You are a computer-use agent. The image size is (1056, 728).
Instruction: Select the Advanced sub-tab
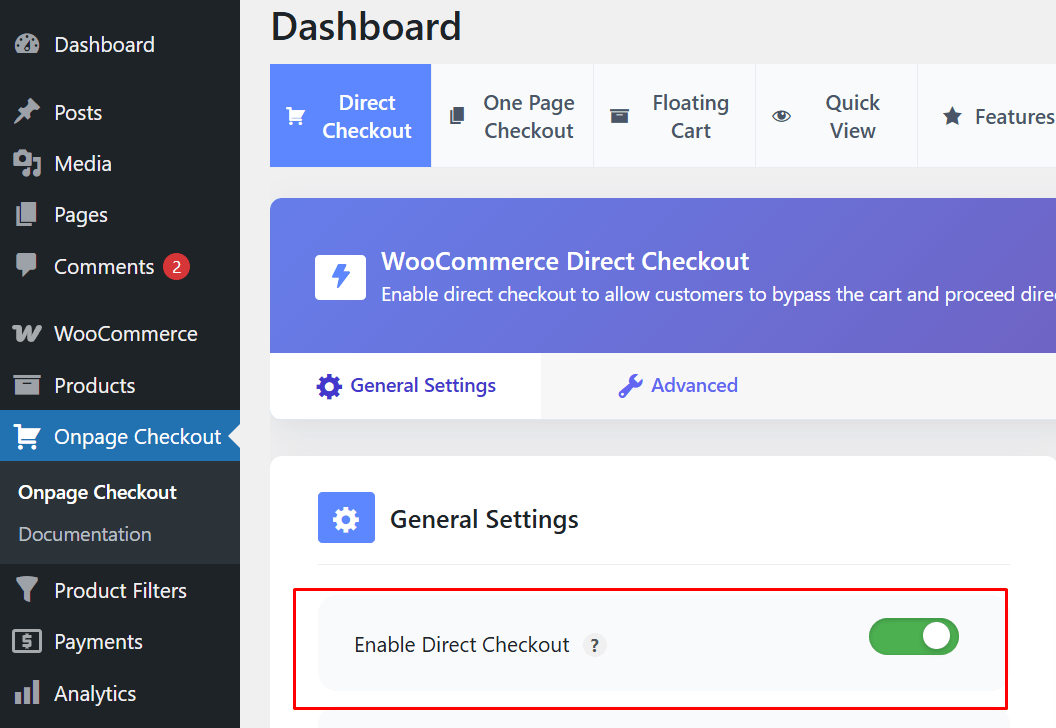point(678,386)
